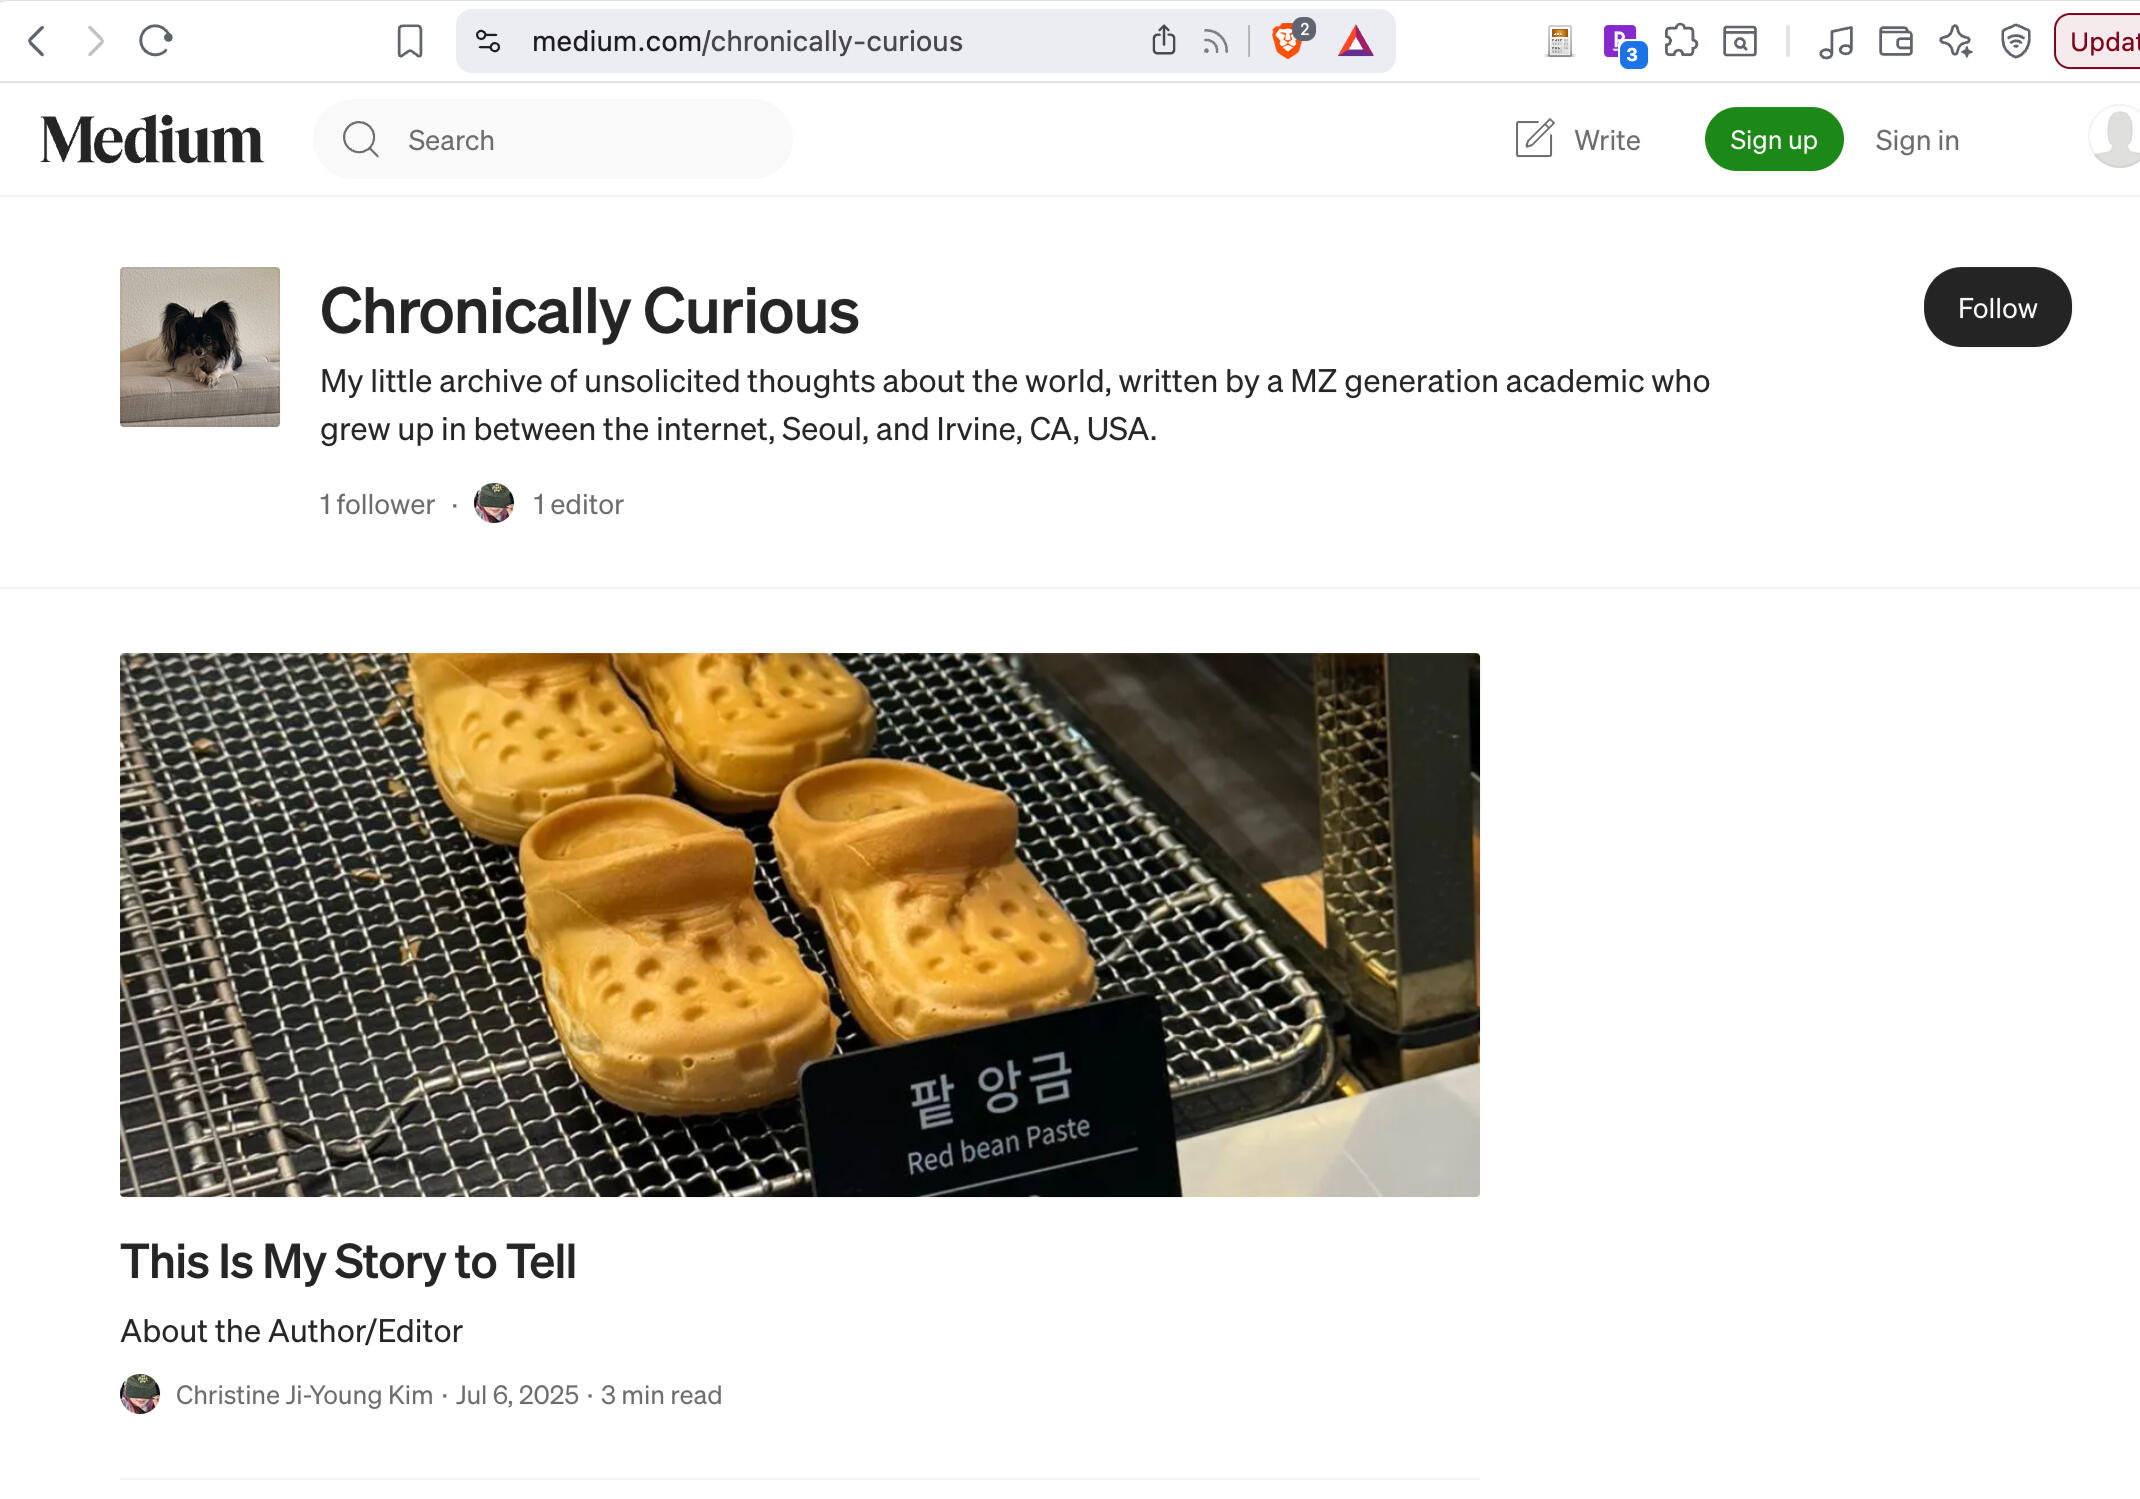The height and width of the screenshot is (1499, 2140).
Task: Click the Sign in link
Action: click(1916, 140)
